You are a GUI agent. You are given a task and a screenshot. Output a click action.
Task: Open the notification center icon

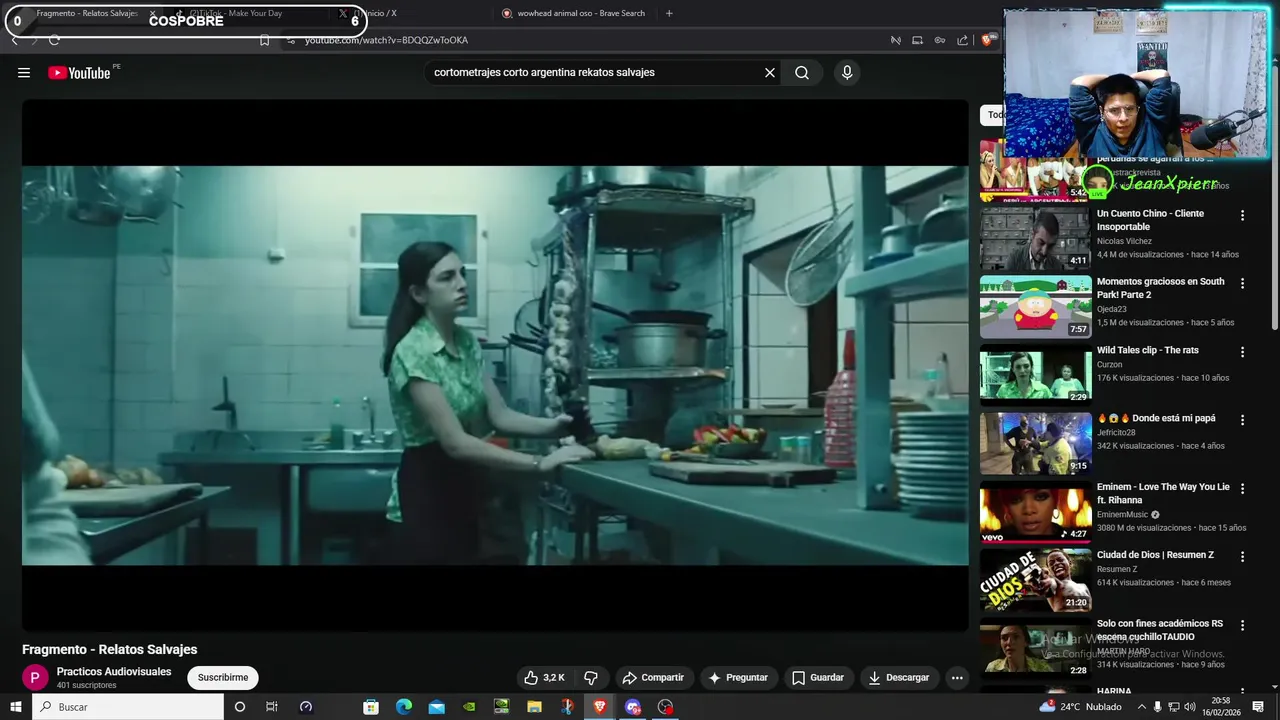[x=1258, y=707]
